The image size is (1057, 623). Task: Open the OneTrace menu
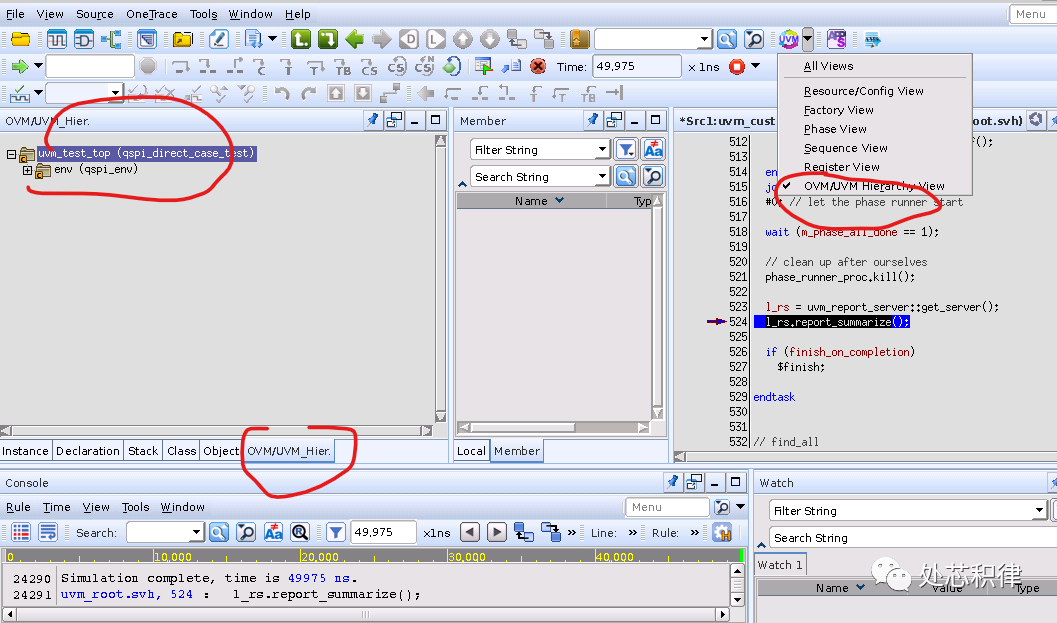pos(151,14)
